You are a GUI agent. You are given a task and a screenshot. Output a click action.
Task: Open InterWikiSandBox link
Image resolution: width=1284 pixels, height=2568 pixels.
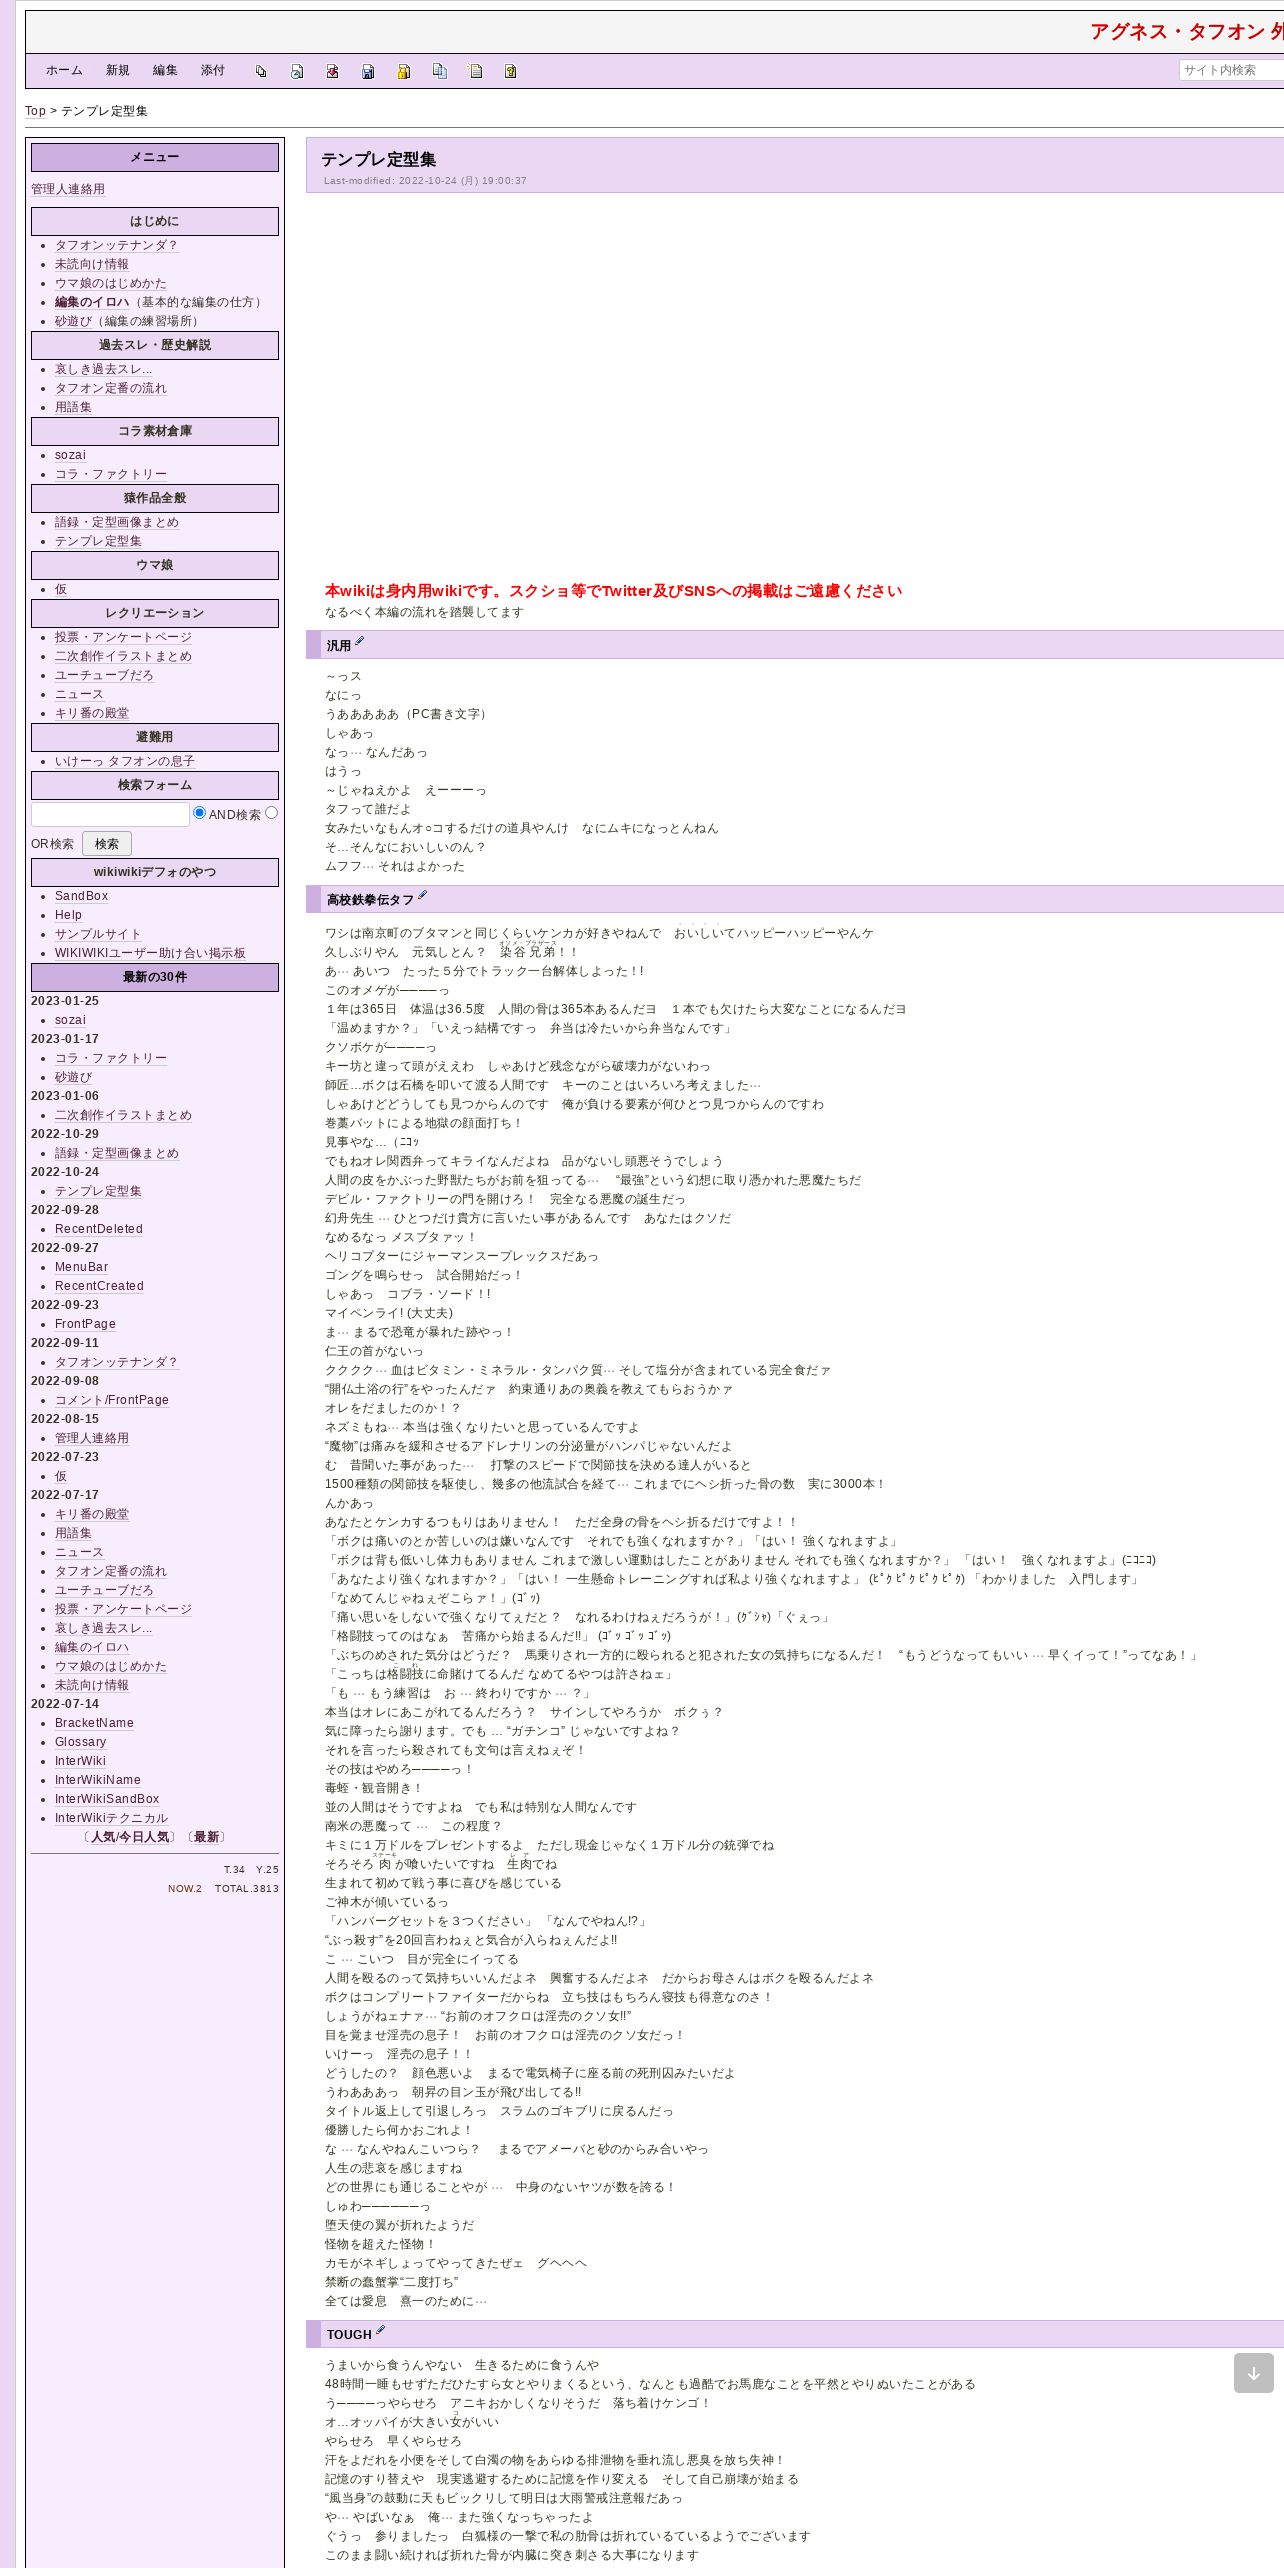tap(107, 1799)
